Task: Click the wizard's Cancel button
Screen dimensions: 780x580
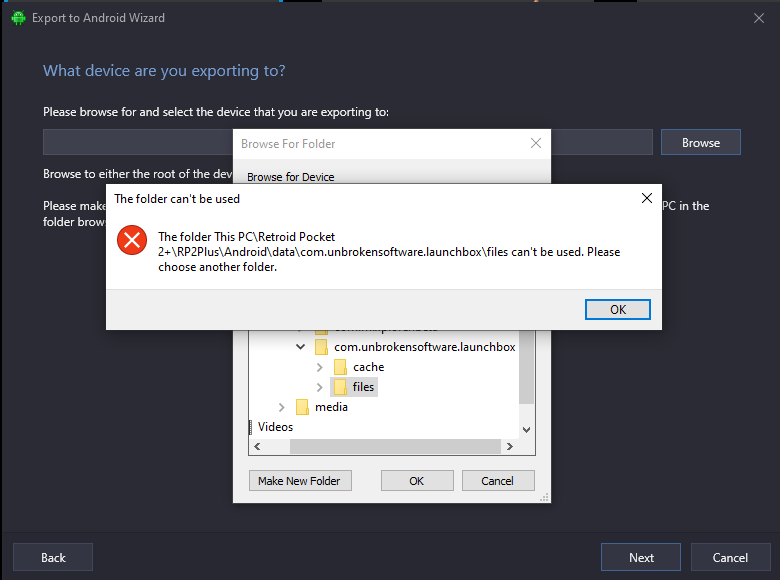Action: click(730, 557)
